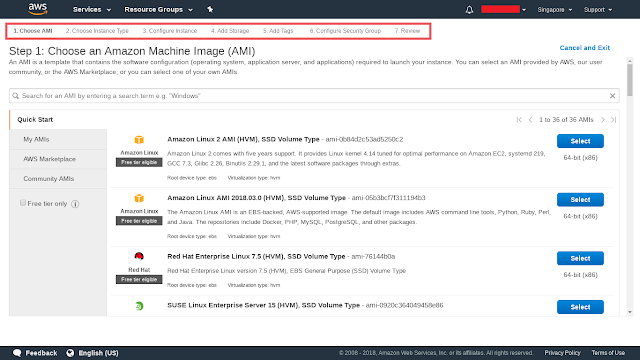This screenshot has width=640, height=360.
Task: Go to the next page of AMIs arrow
Action: click(x=602, y=120)
